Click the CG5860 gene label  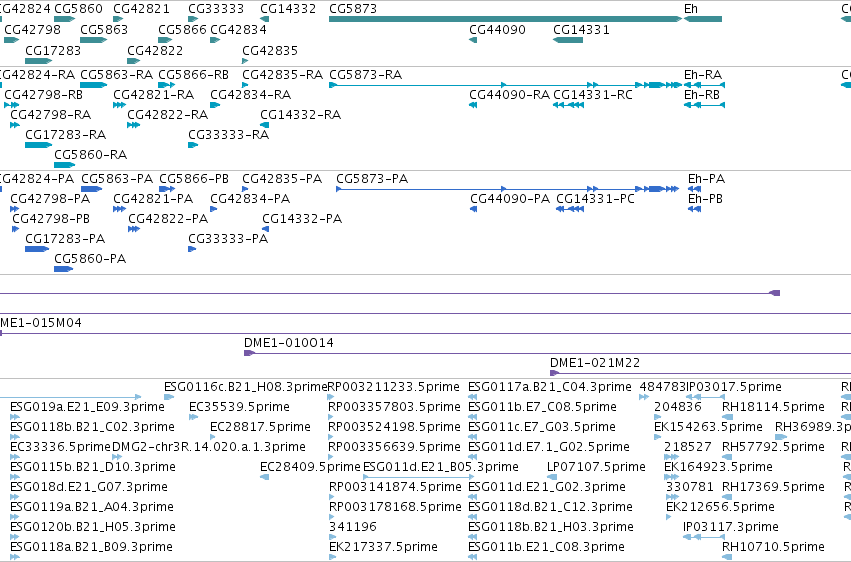pyautogui.click(x=78, y=9)
